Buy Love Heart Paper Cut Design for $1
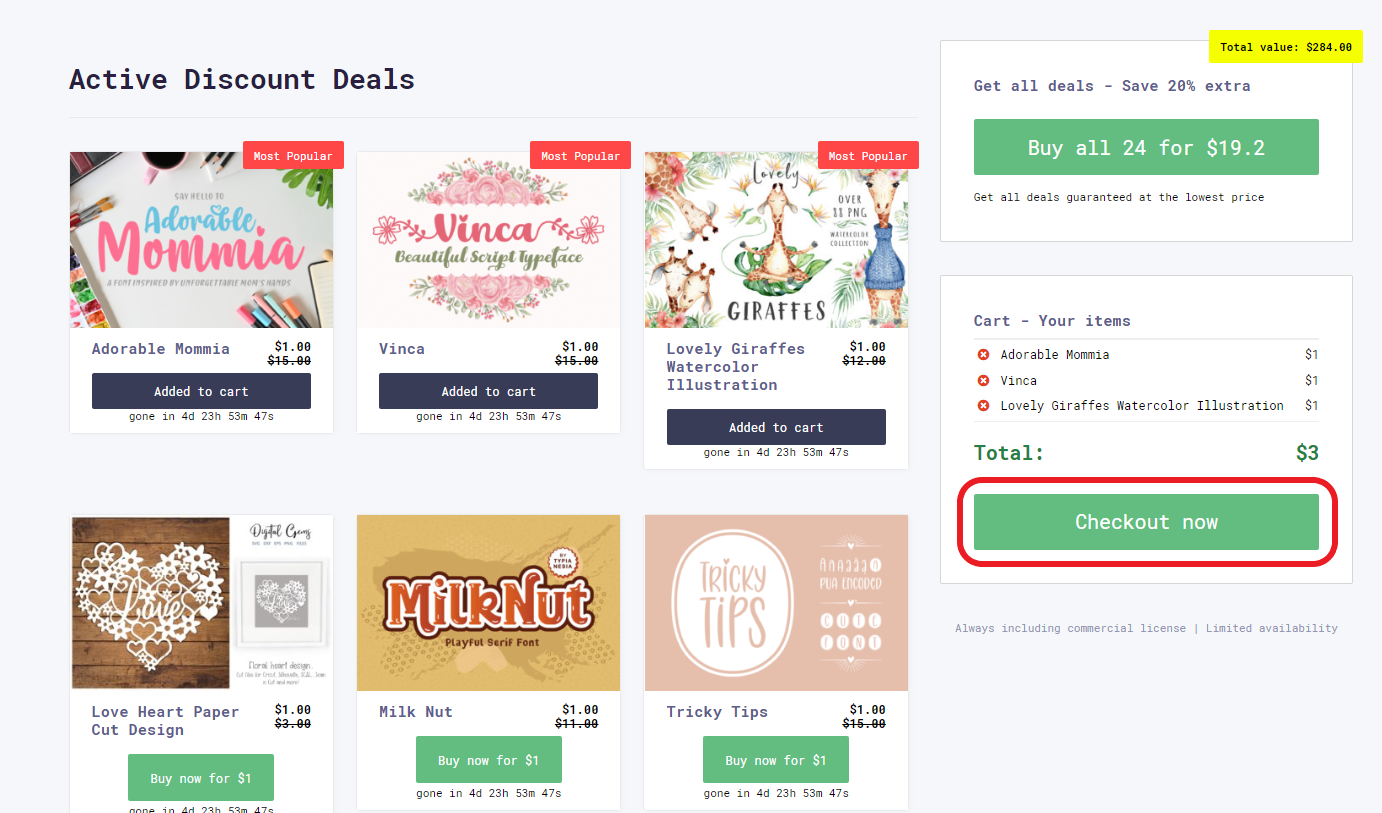 [201, 778]
